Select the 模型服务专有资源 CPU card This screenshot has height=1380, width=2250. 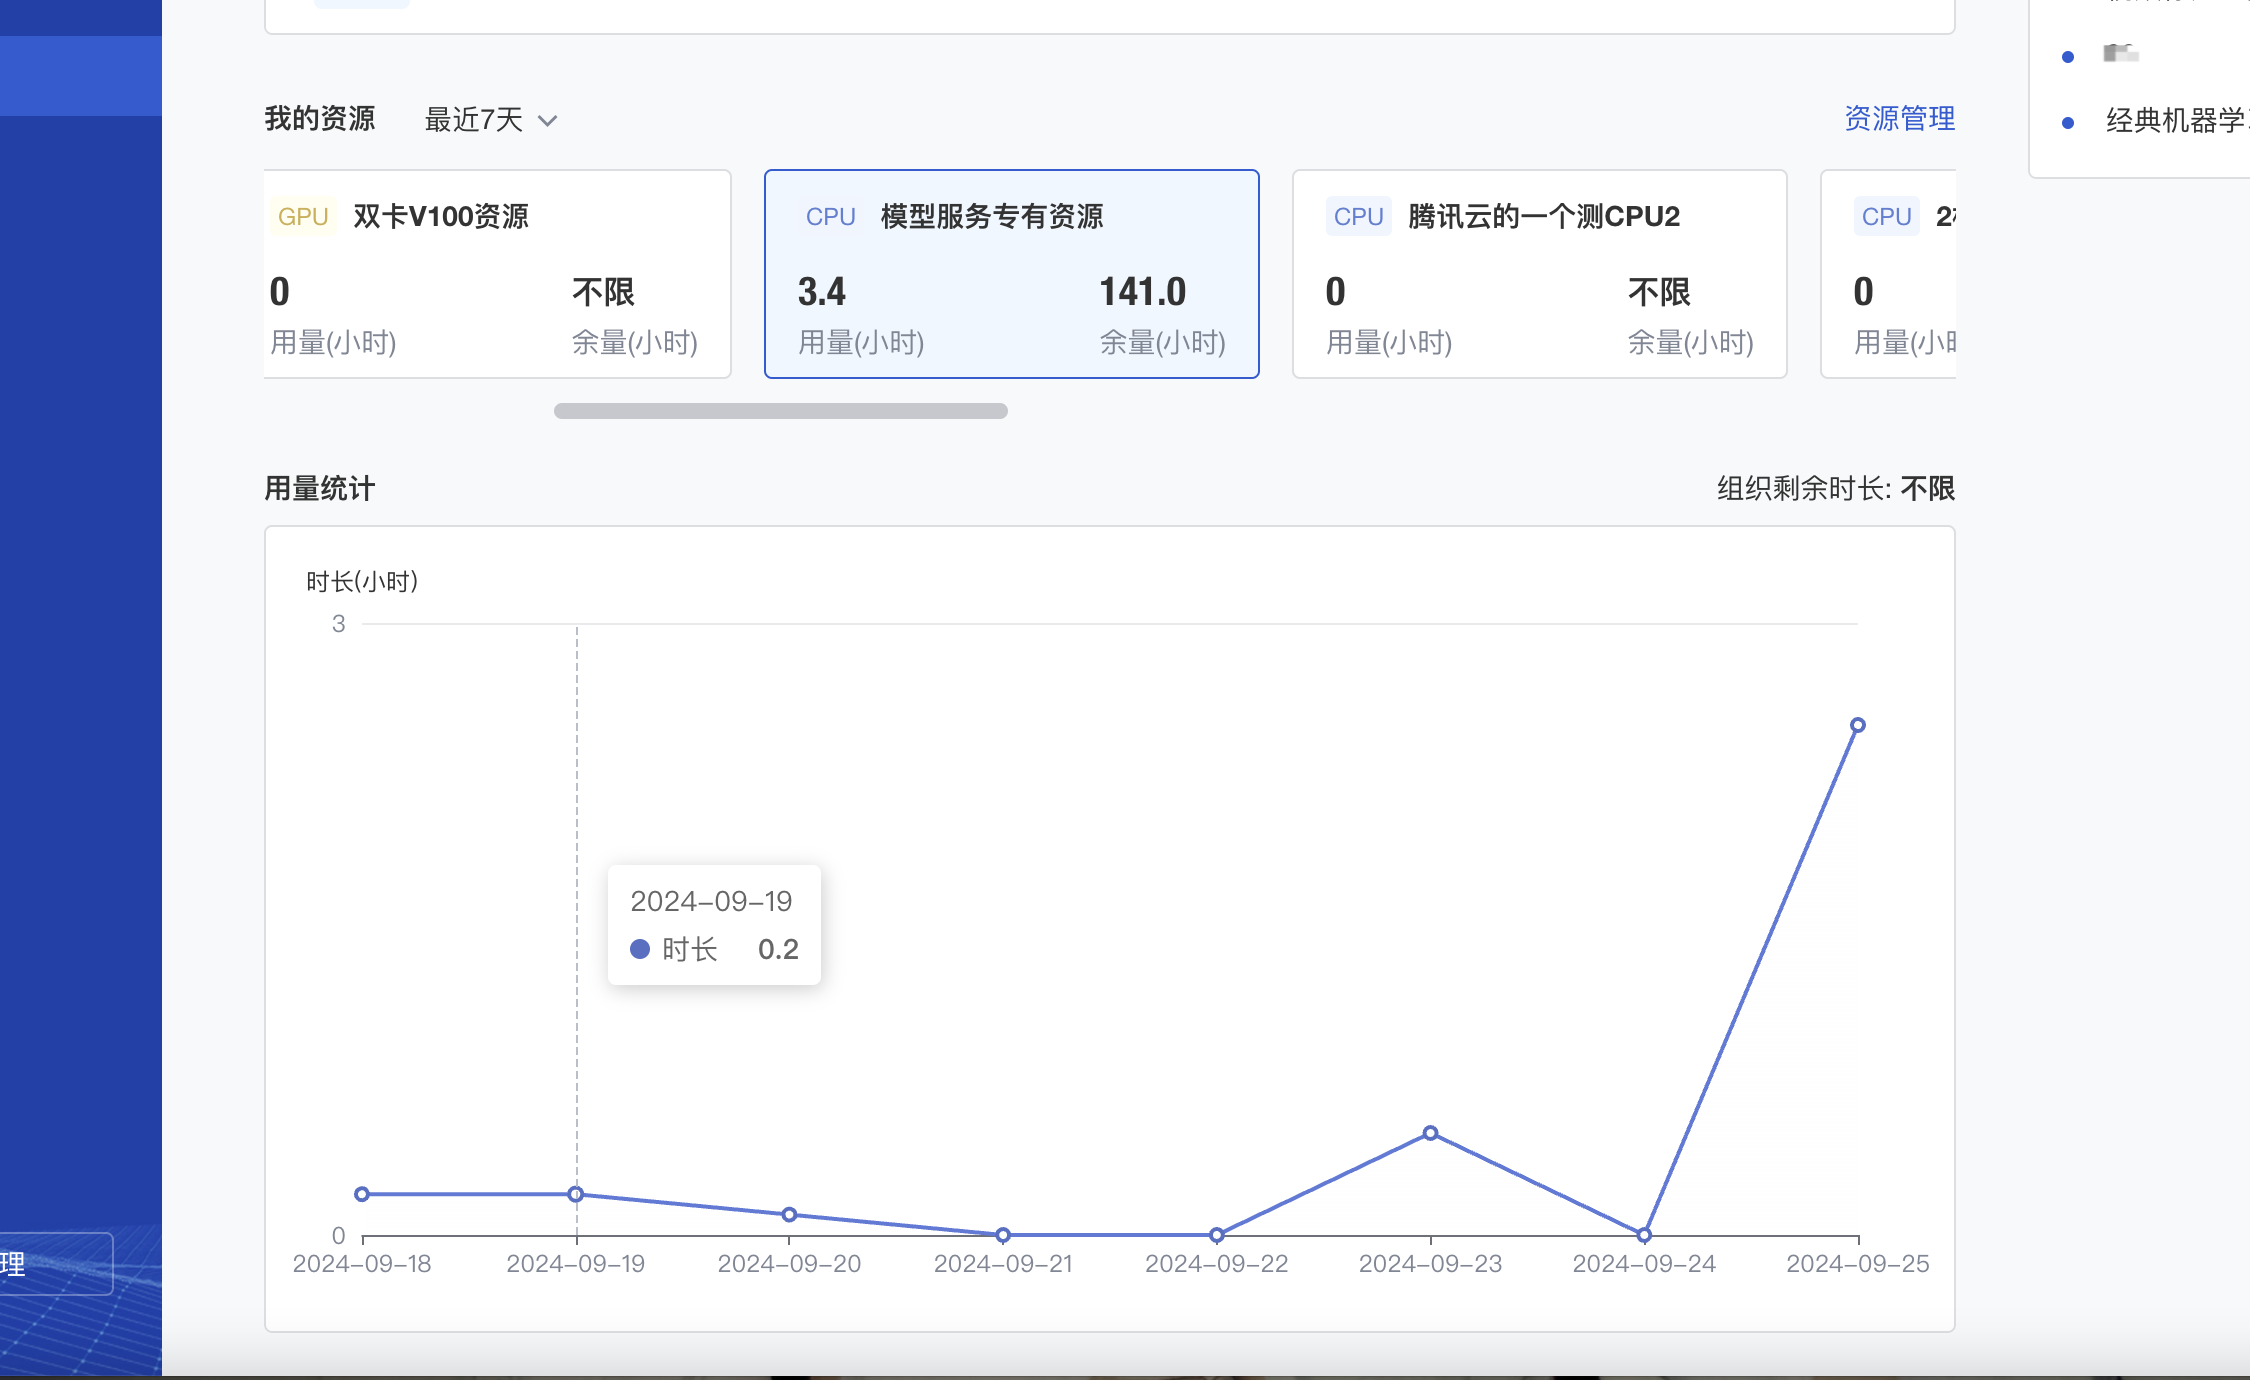1011,274
